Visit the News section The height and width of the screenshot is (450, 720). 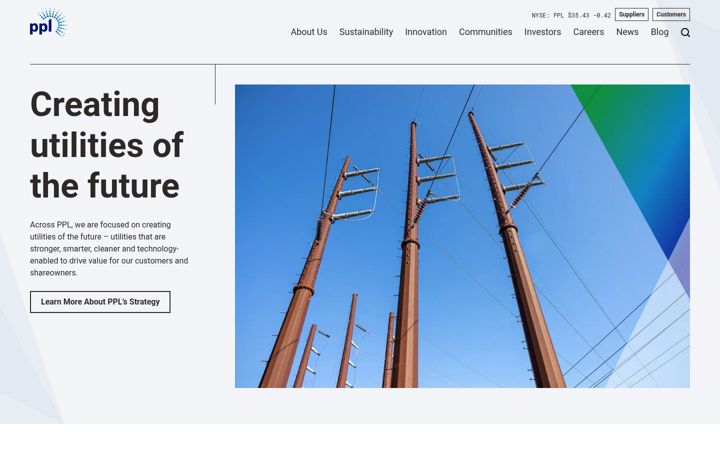coord(627,32)
